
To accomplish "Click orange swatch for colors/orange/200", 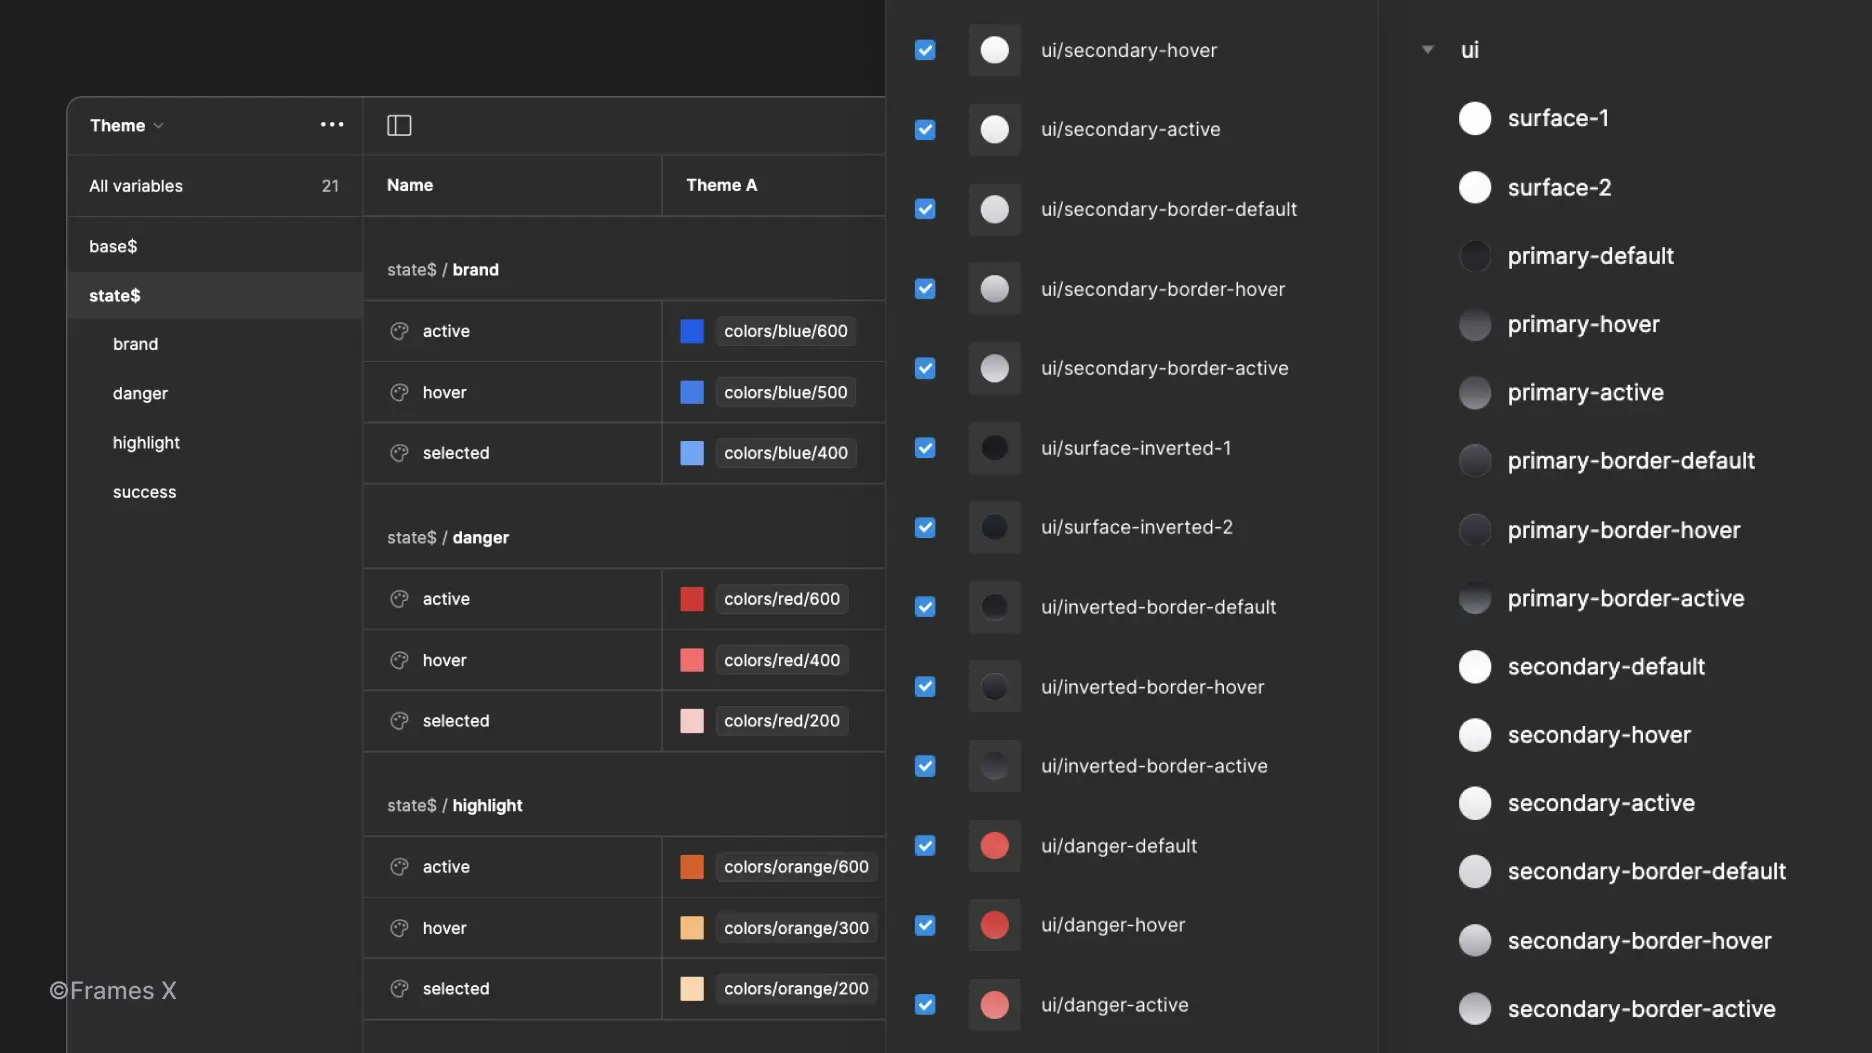I will click(692, 989).
